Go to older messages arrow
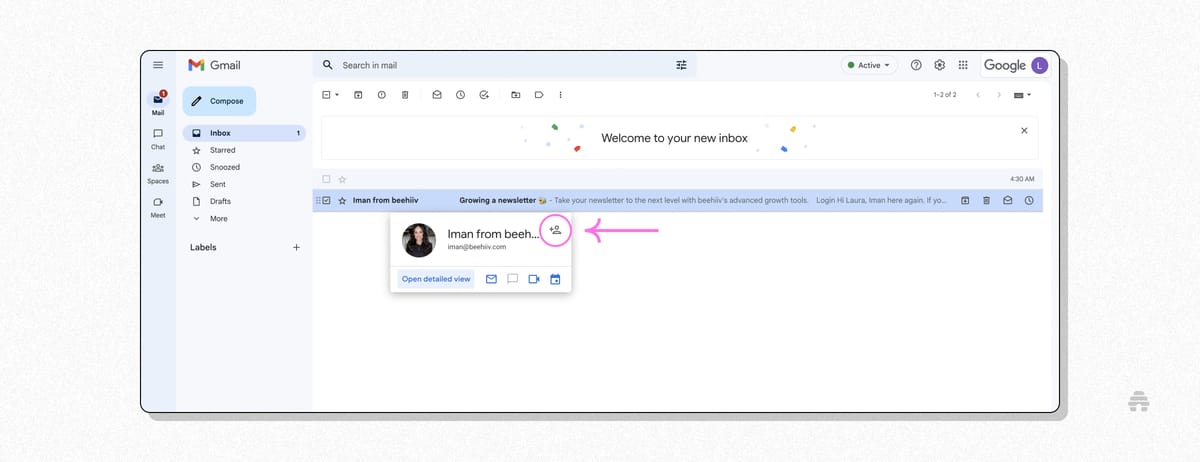This screenshot has height=462, width=1200. tap(999, 95)
